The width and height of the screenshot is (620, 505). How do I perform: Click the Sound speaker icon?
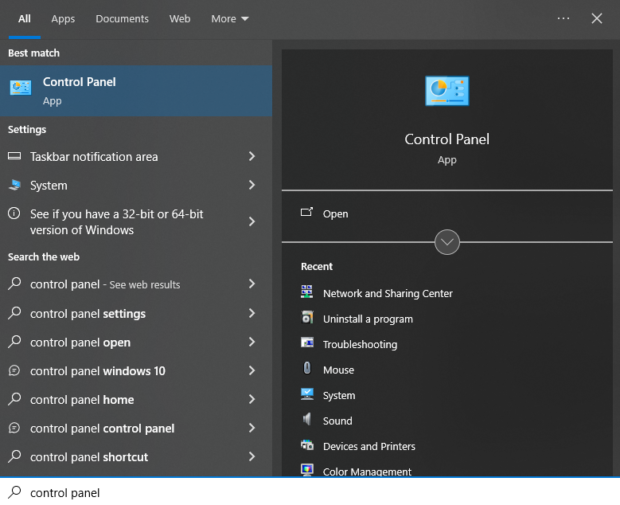307,419
